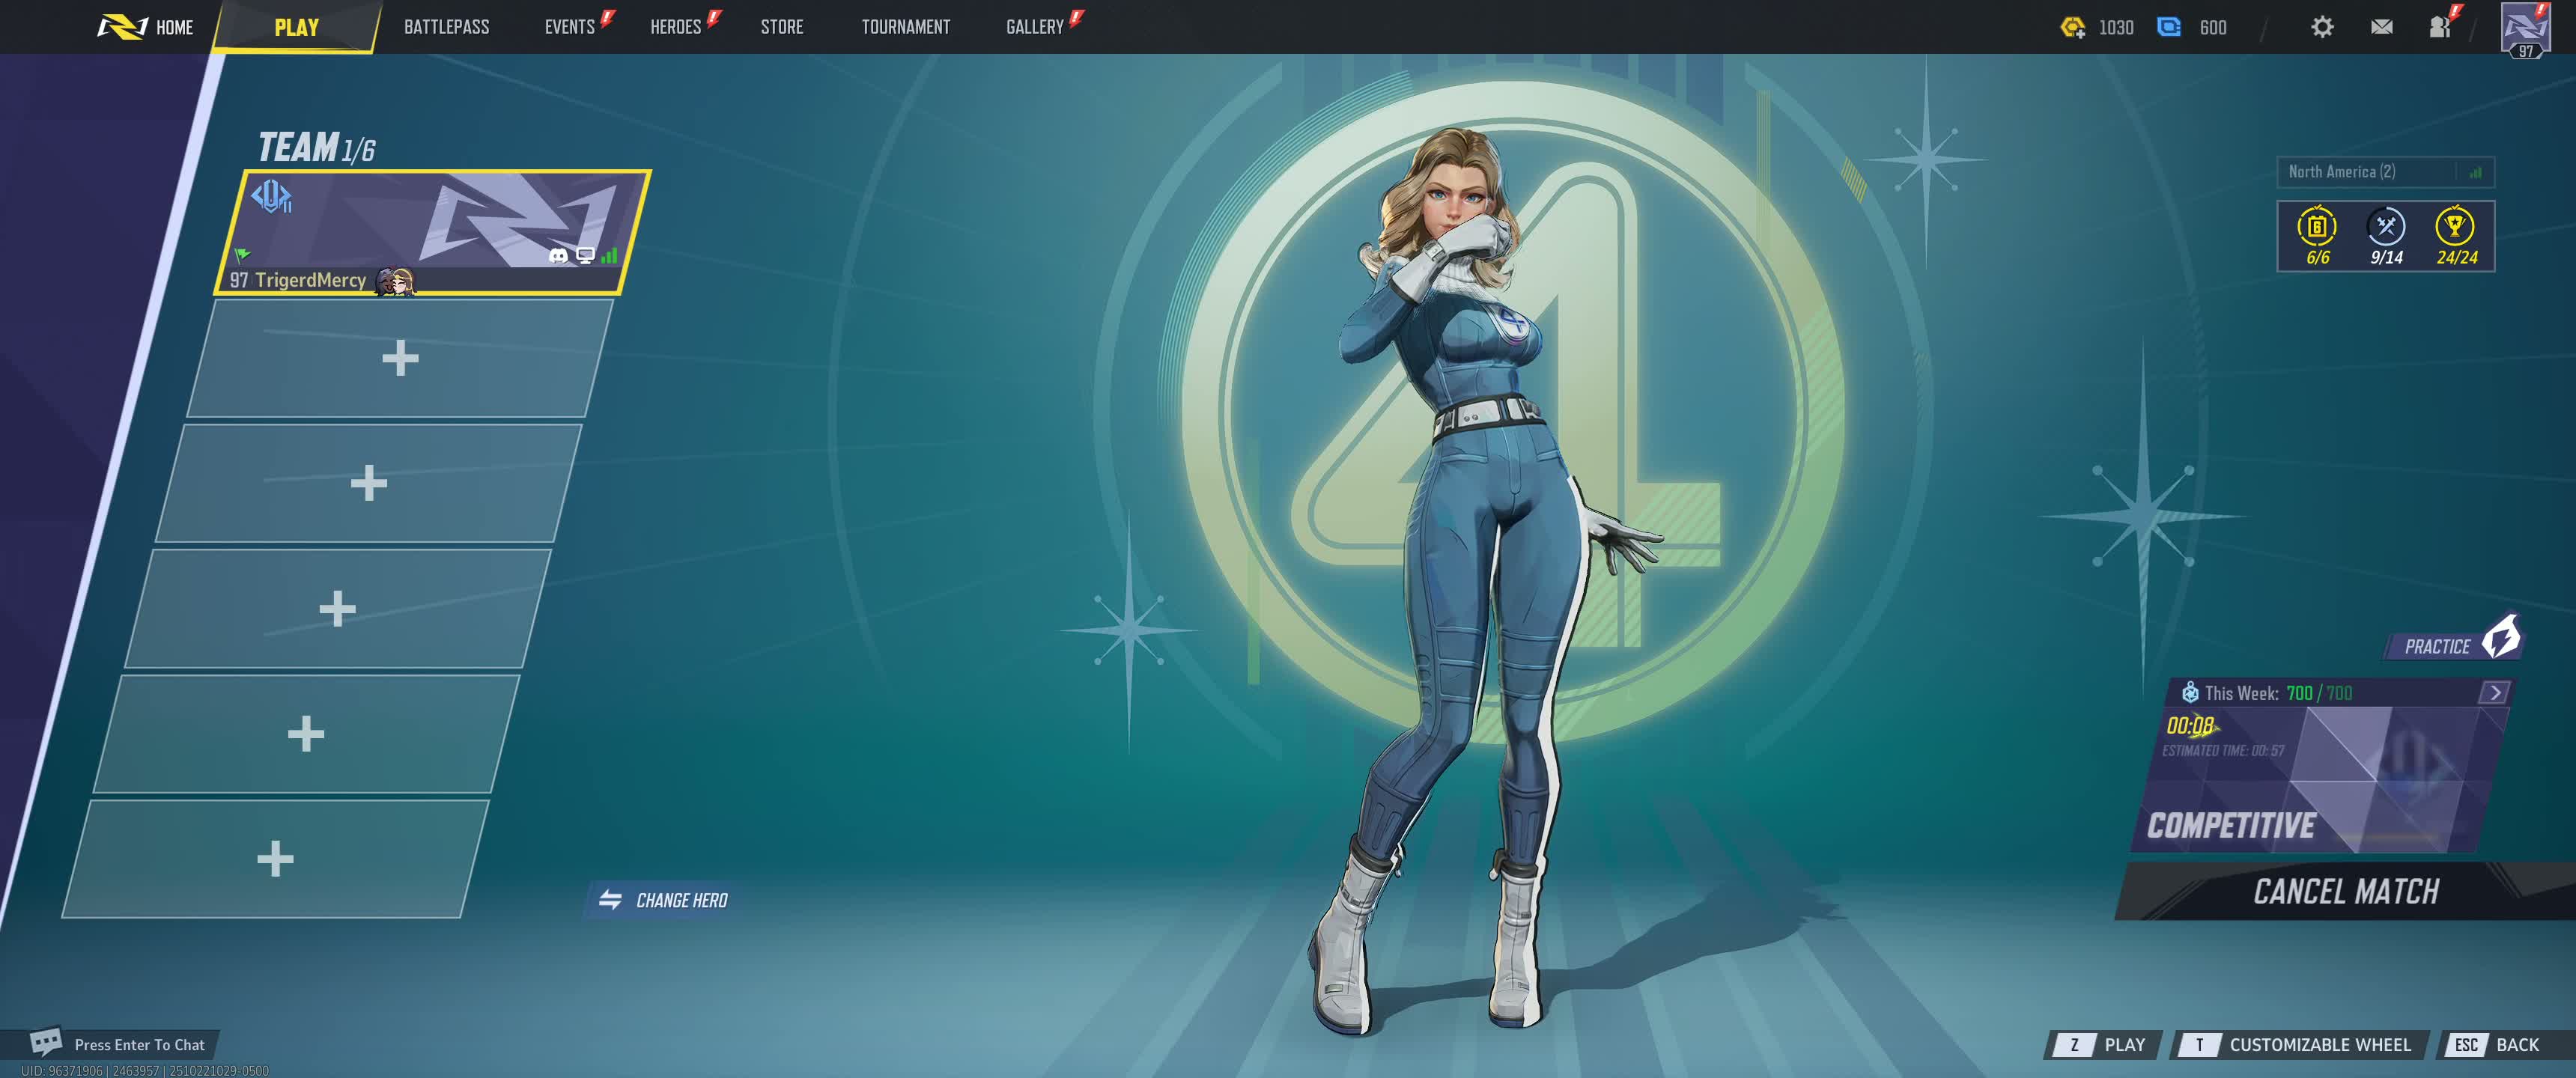Click the Cancel Match button
The image size is (2576, 1078).
point(2345,891)
